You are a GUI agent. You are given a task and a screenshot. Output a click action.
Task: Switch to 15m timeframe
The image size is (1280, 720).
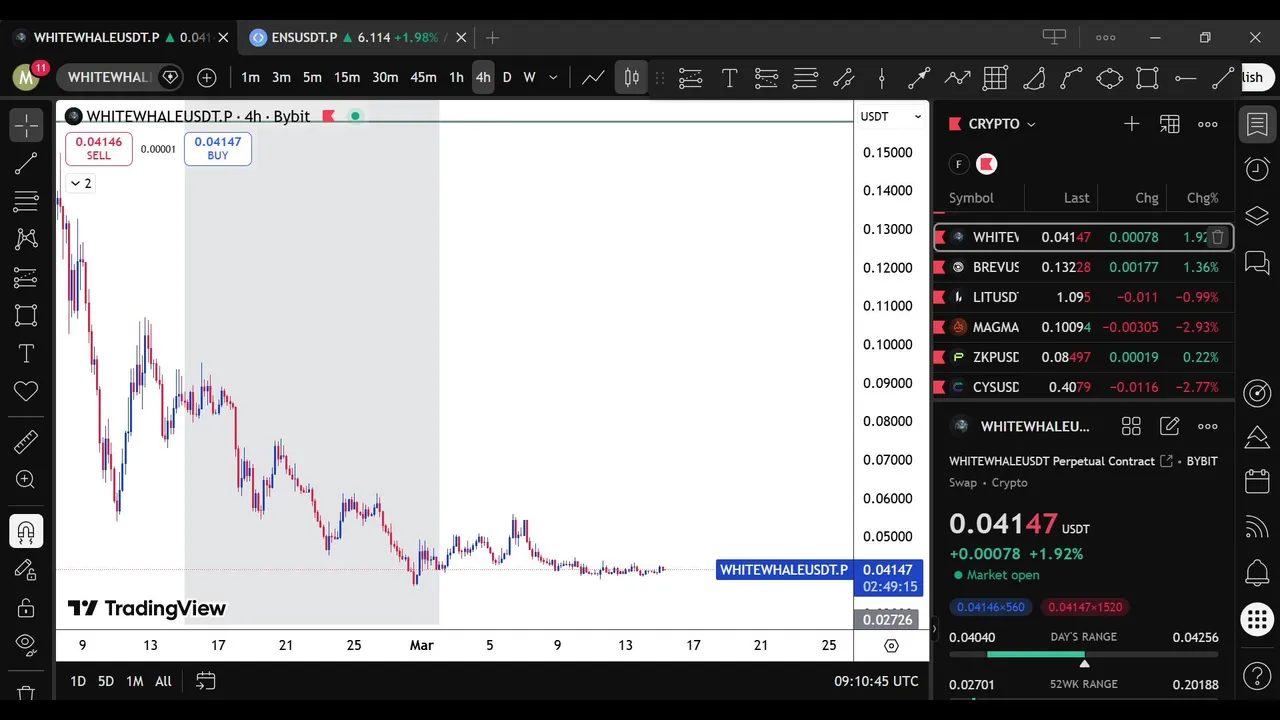coord(347,77)
